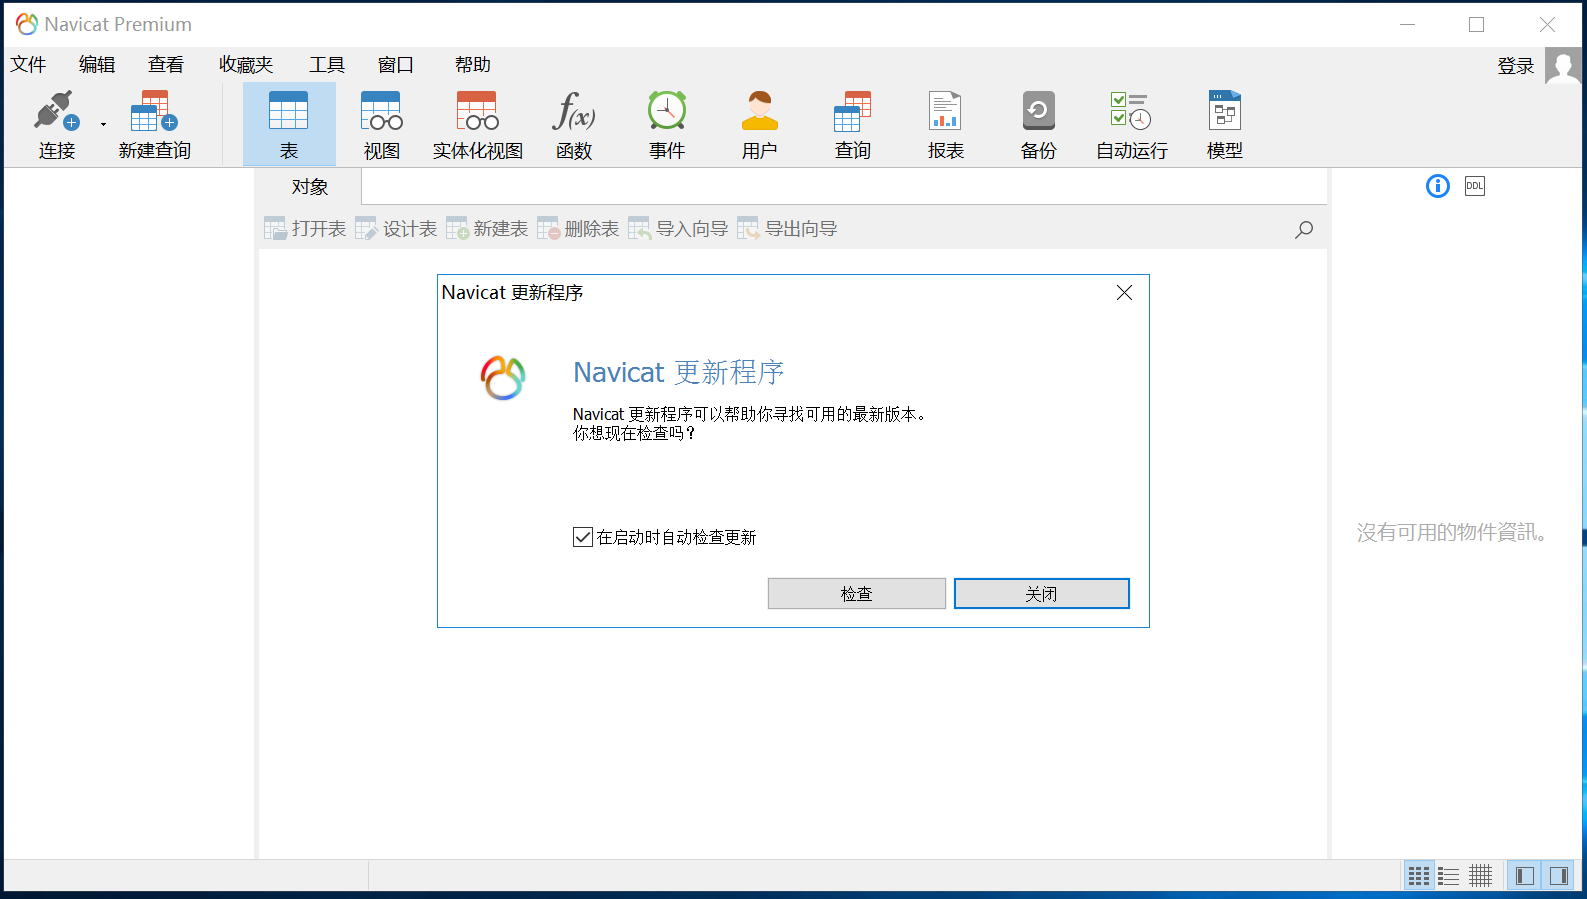Open the 导入向导 (Import Wizard)
This screenshot has height=899, width=1587.
click(678, 229)
